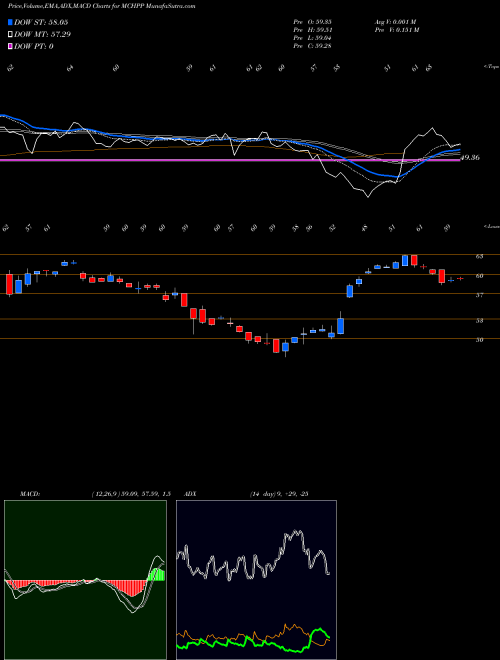This screenshot has width=500, height=660.
Task: Click the 'Pre H: 59.51' high value
Action: coord(312,30)
